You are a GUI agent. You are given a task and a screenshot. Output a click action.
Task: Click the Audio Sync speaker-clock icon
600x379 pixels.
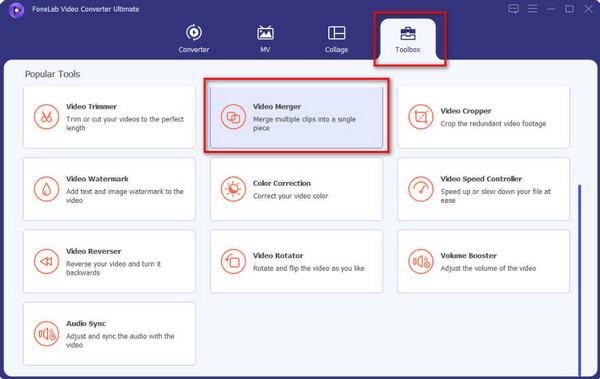46,334
